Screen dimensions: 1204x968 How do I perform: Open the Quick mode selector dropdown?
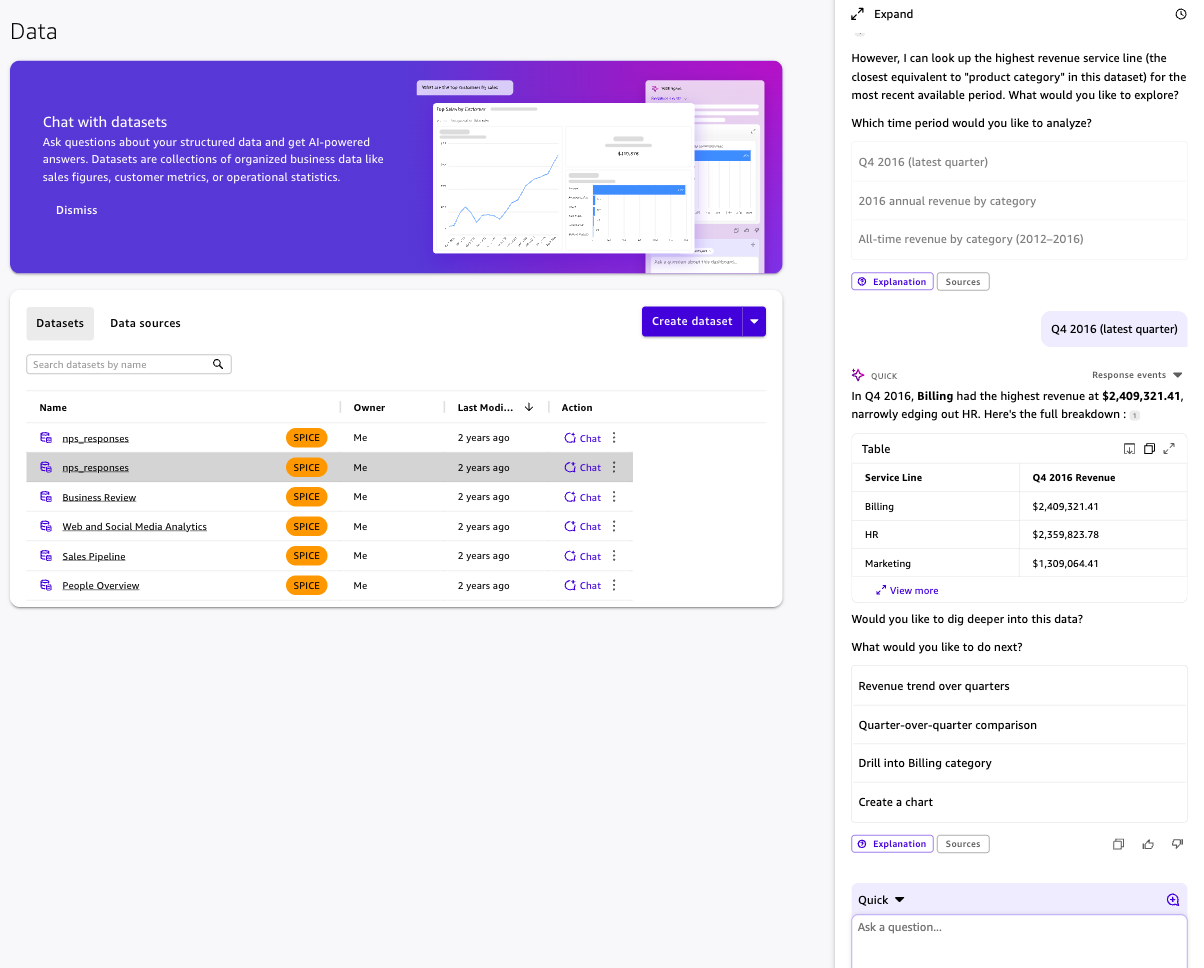click(881, 900)
